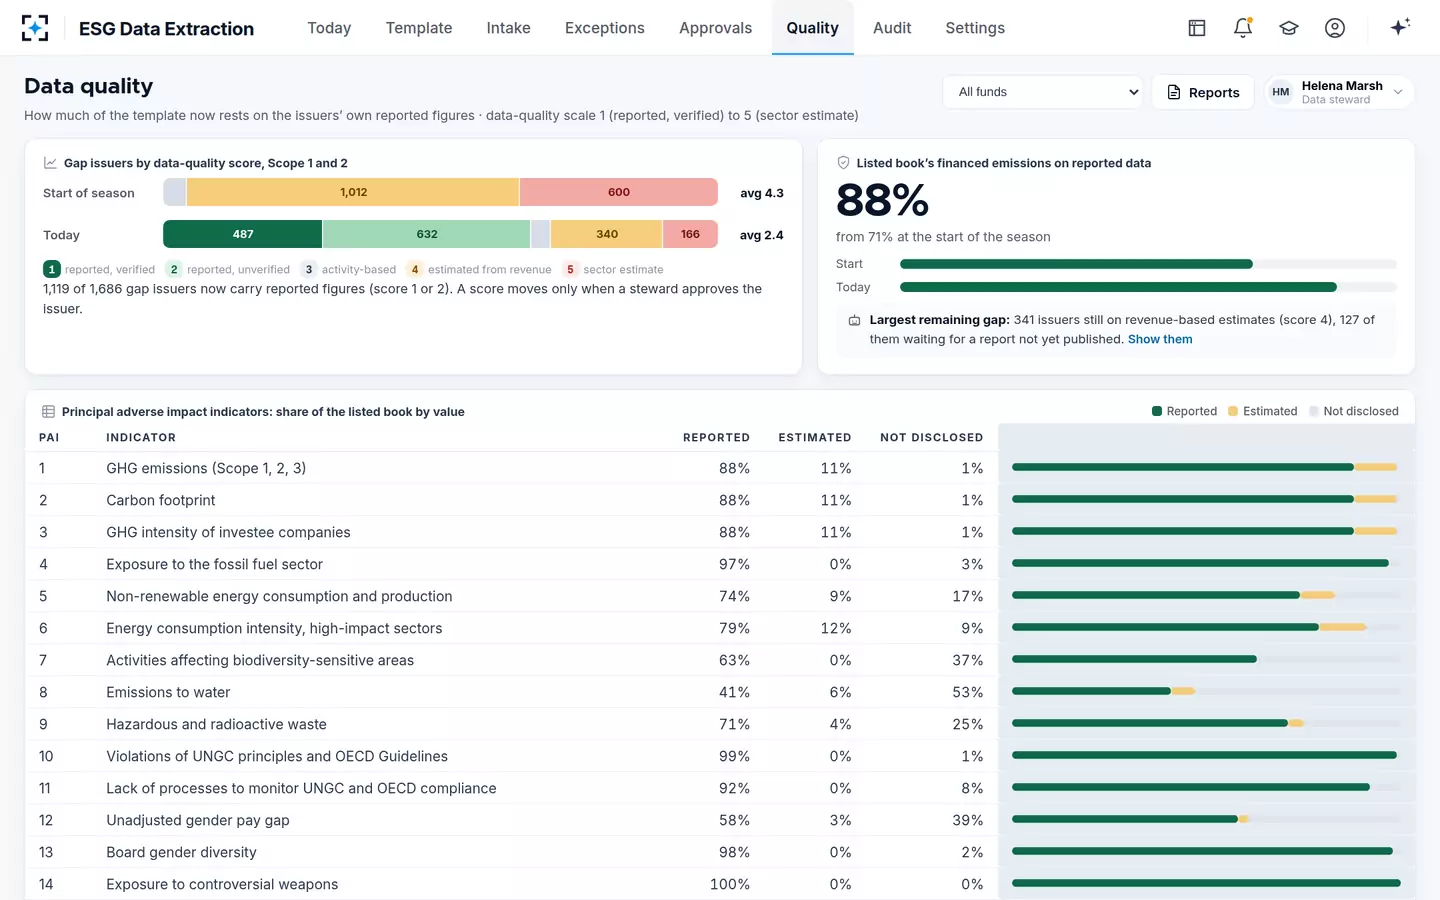Click the sparkle AI assistant icon
This screenshot has height=900, width=1440.
1400,27
